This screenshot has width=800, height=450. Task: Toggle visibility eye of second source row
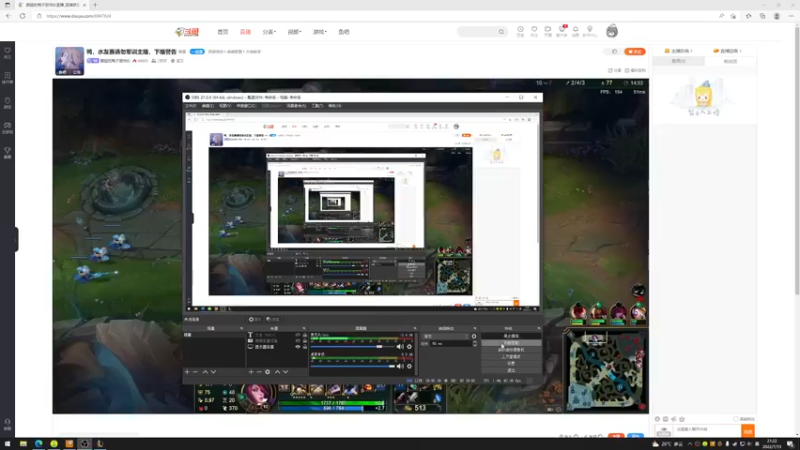(x=298, y=341)
